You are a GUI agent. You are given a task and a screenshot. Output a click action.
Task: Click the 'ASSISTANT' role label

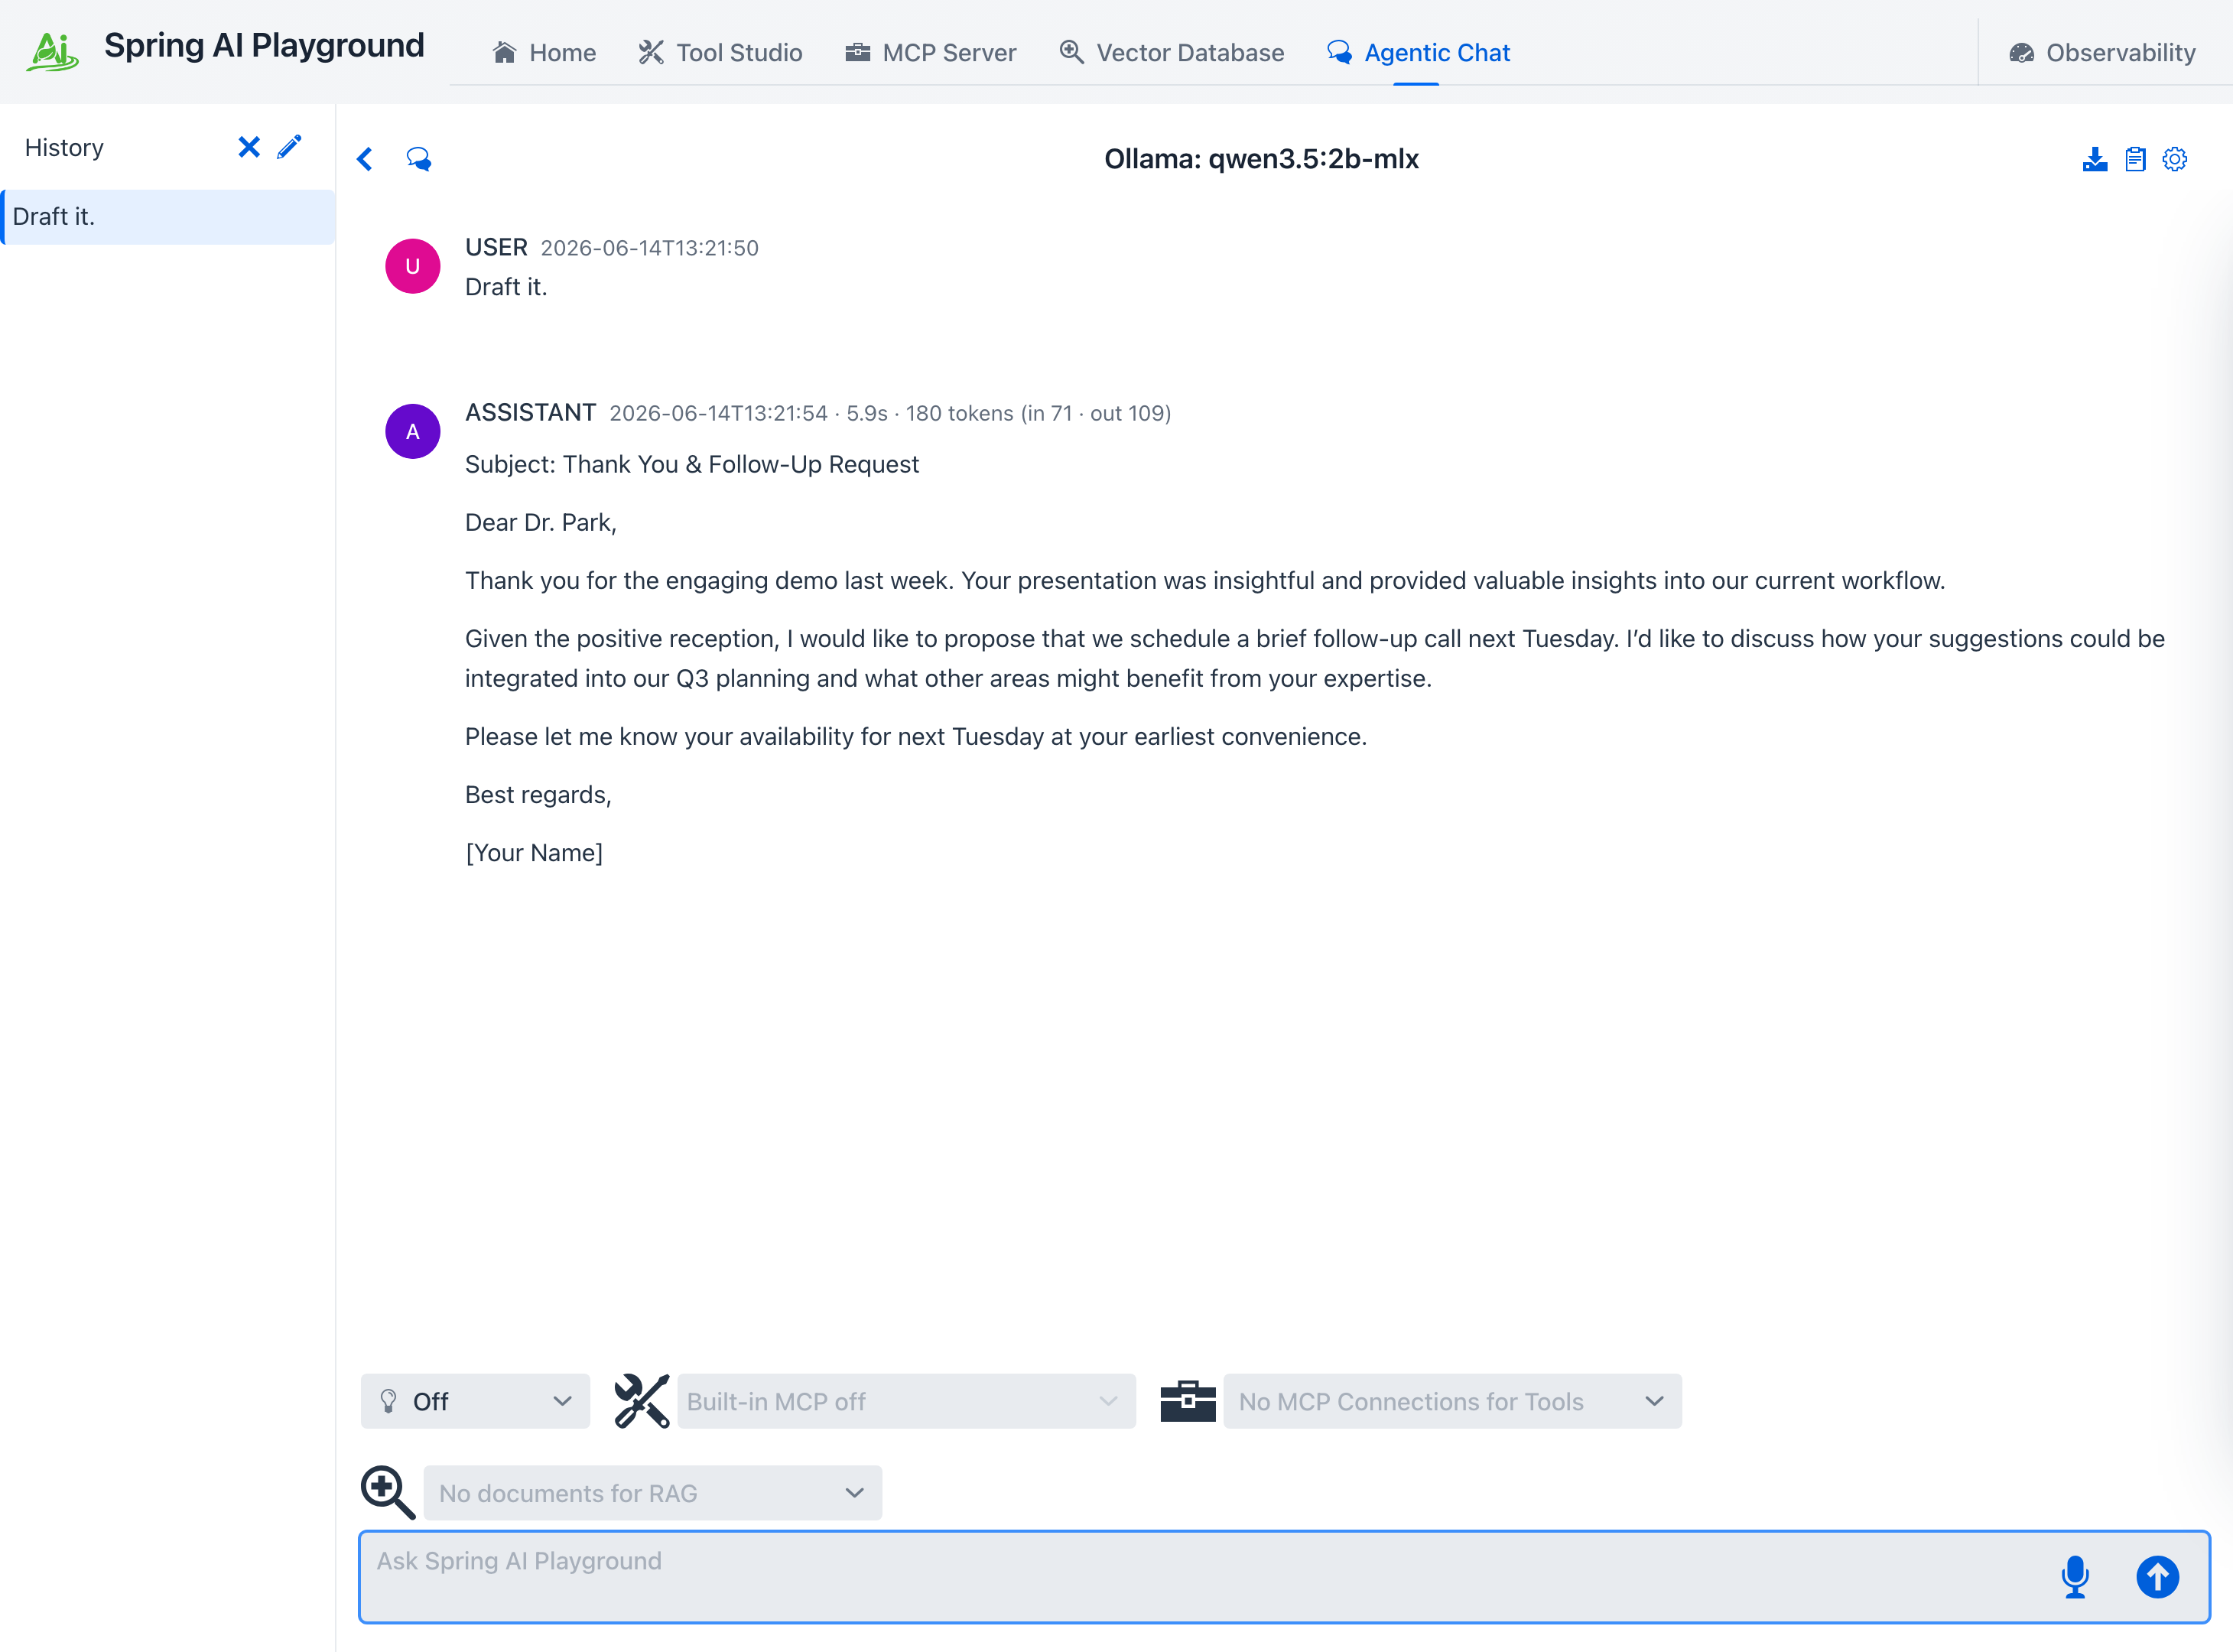click(531, 412)
